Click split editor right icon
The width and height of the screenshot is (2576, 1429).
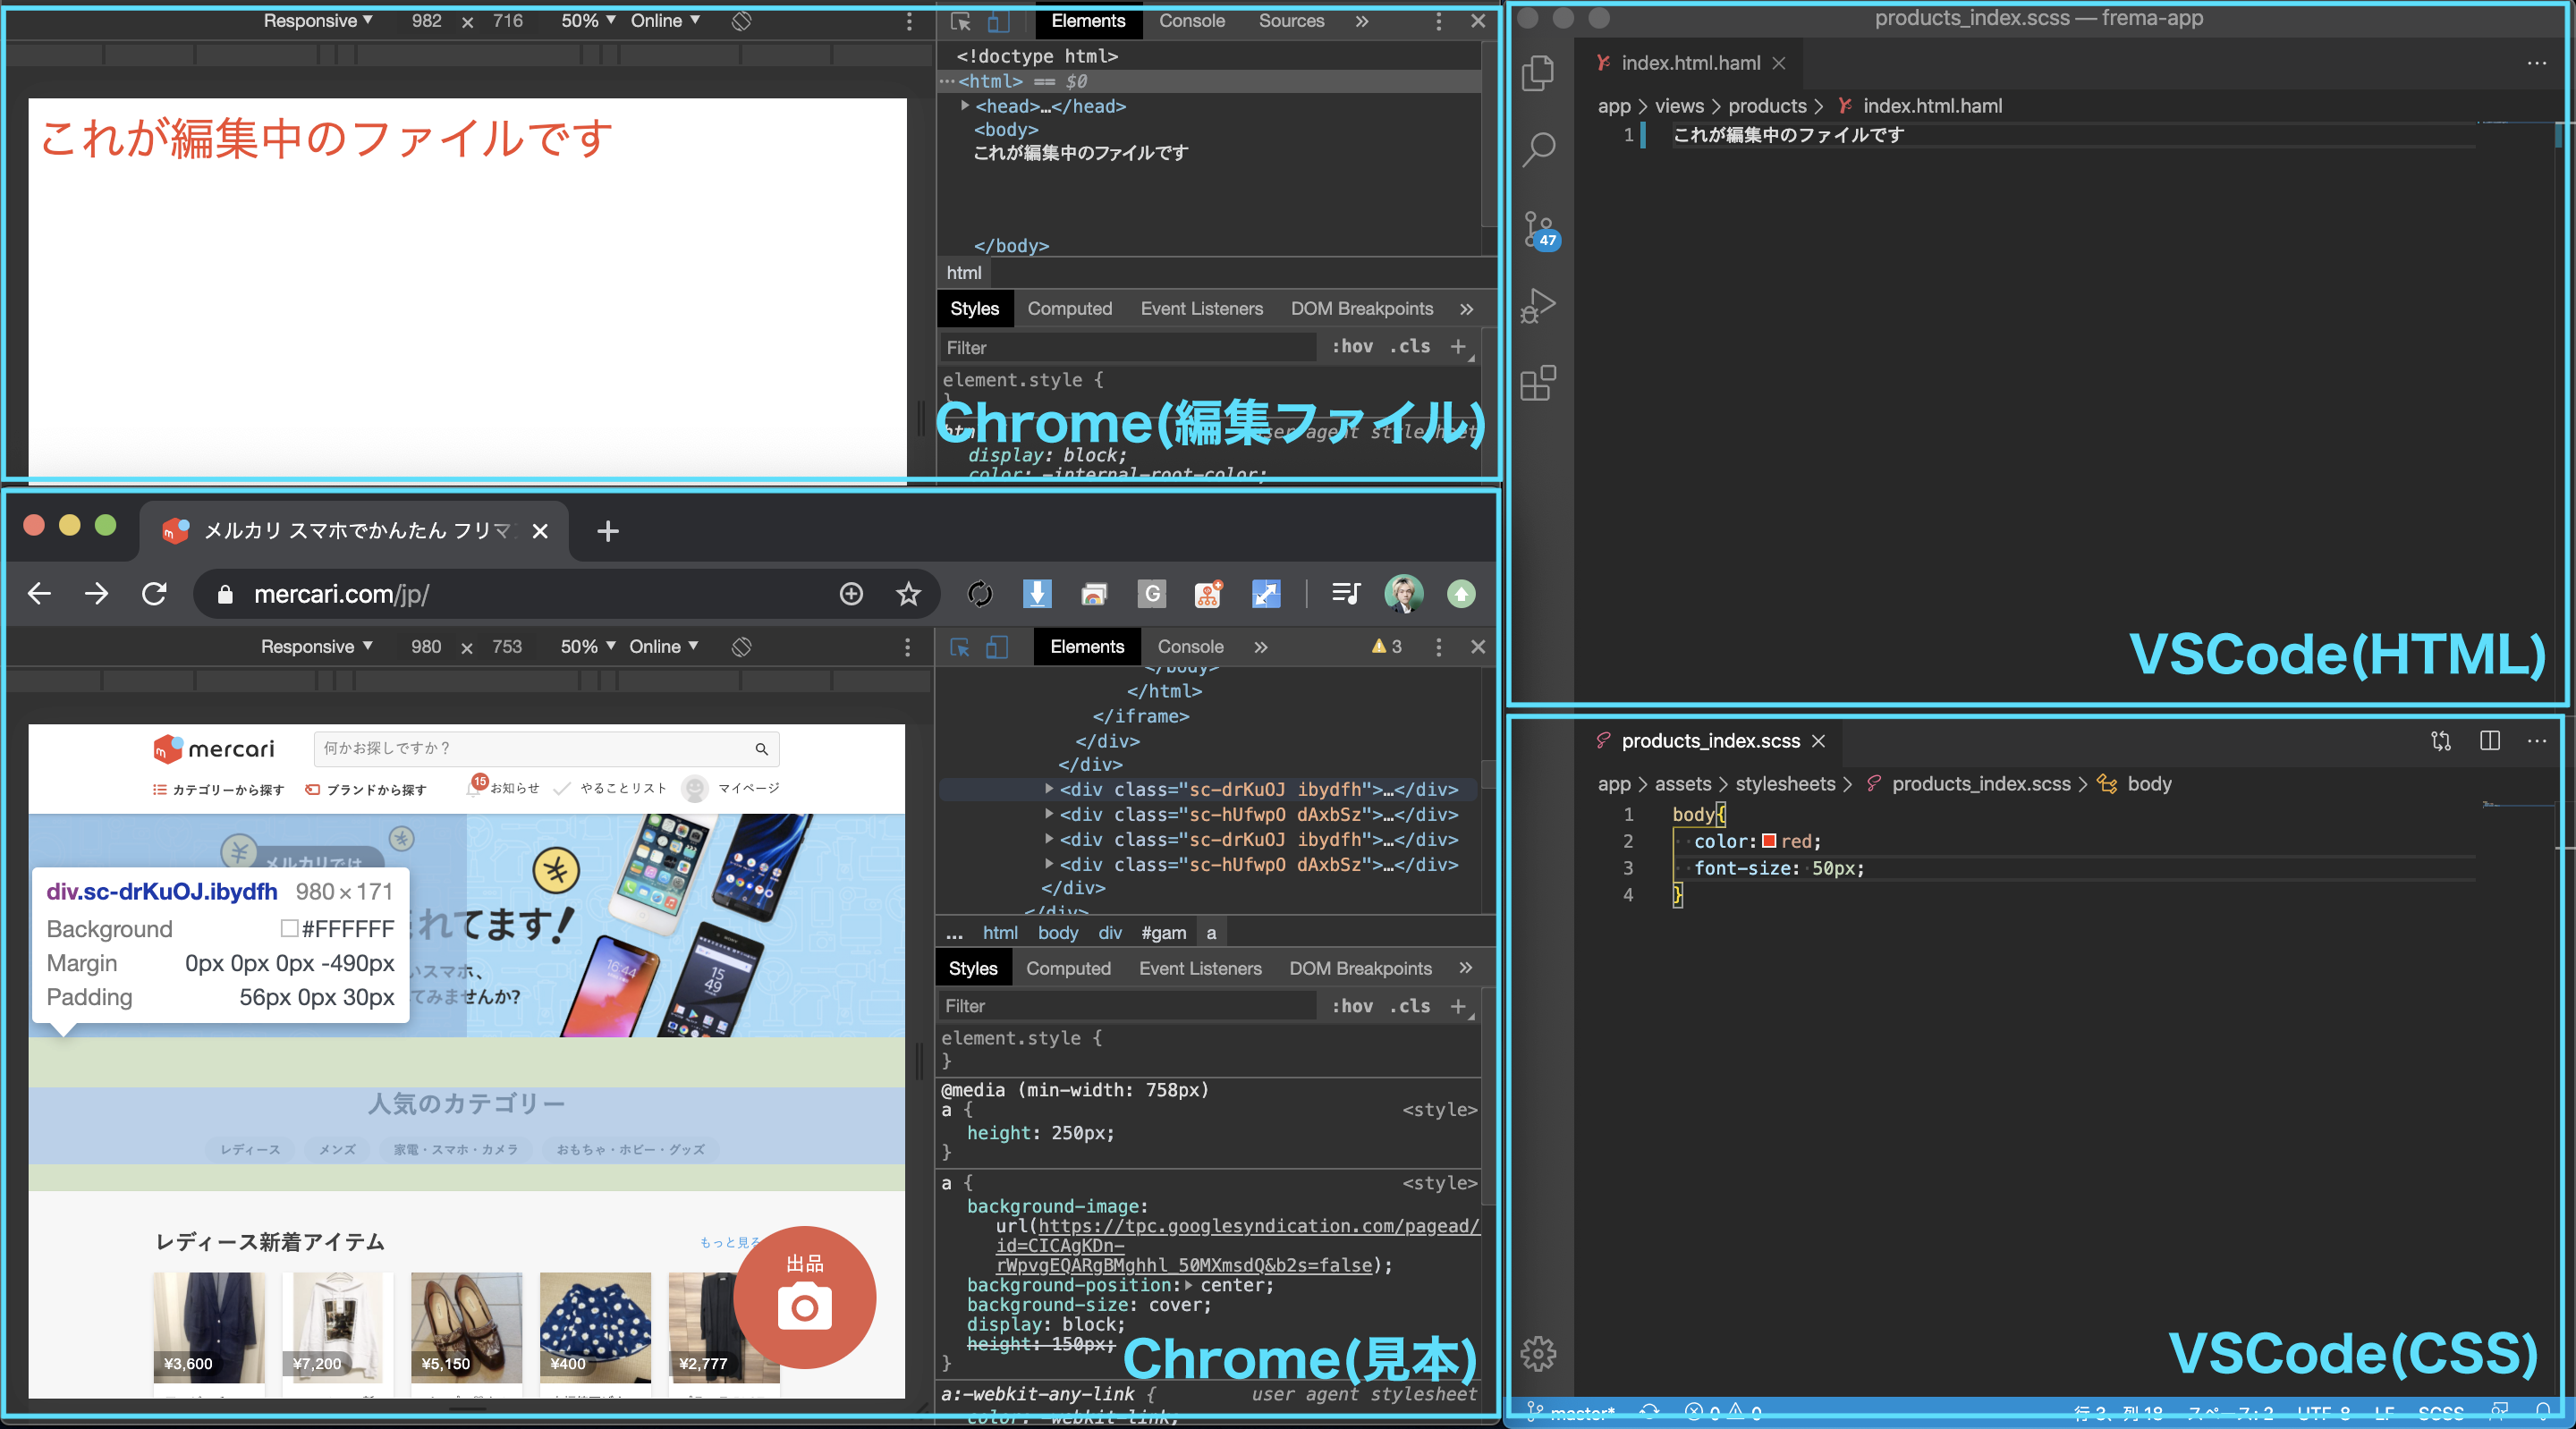point(2490,740)
